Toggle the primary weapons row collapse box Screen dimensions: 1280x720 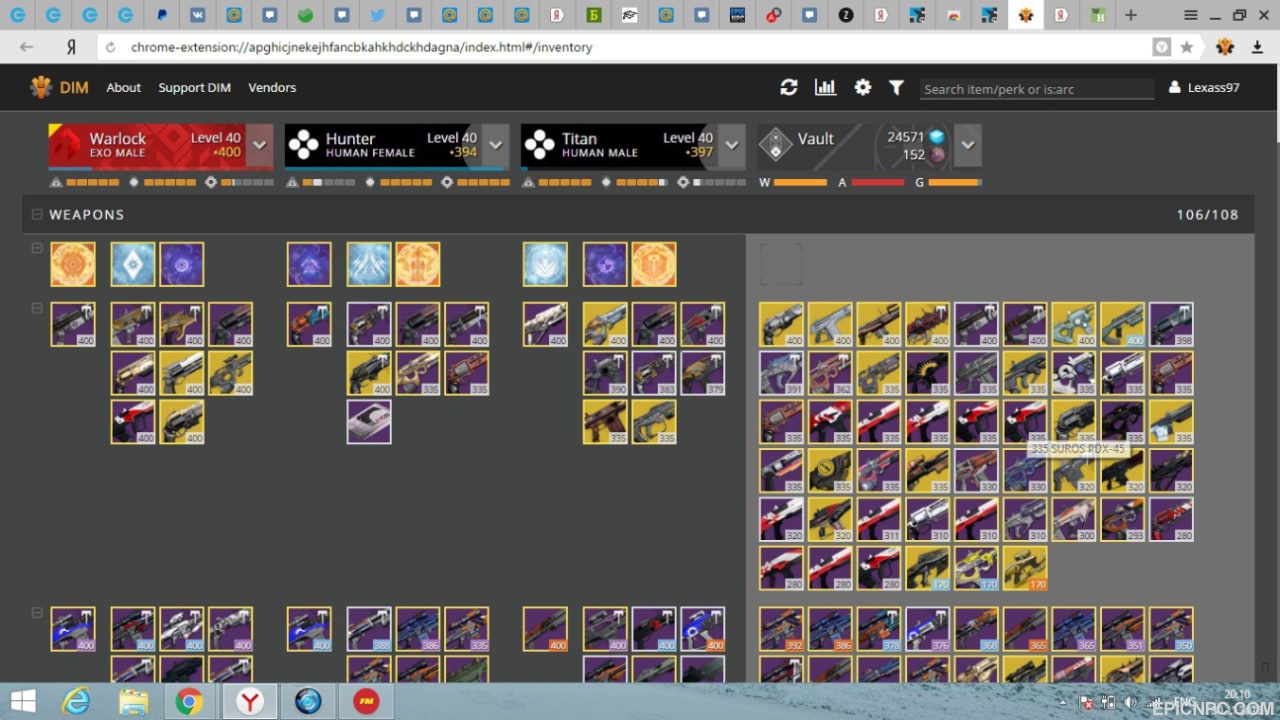(x=37, y=308)
